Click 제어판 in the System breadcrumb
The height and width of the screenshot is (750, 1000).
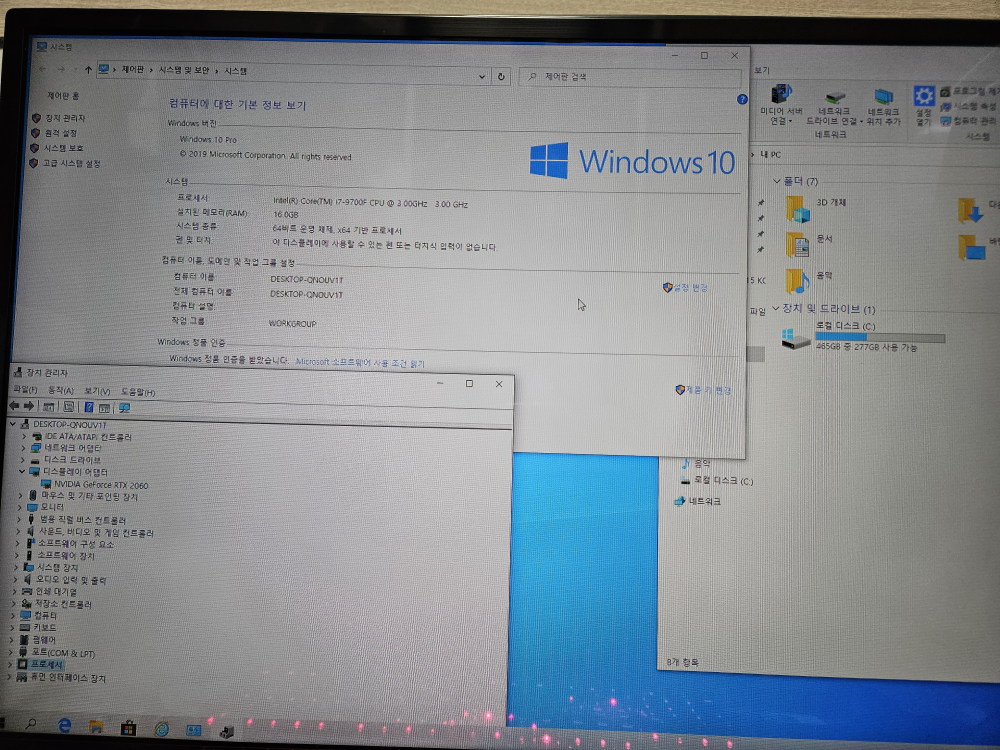click(133, 70)
